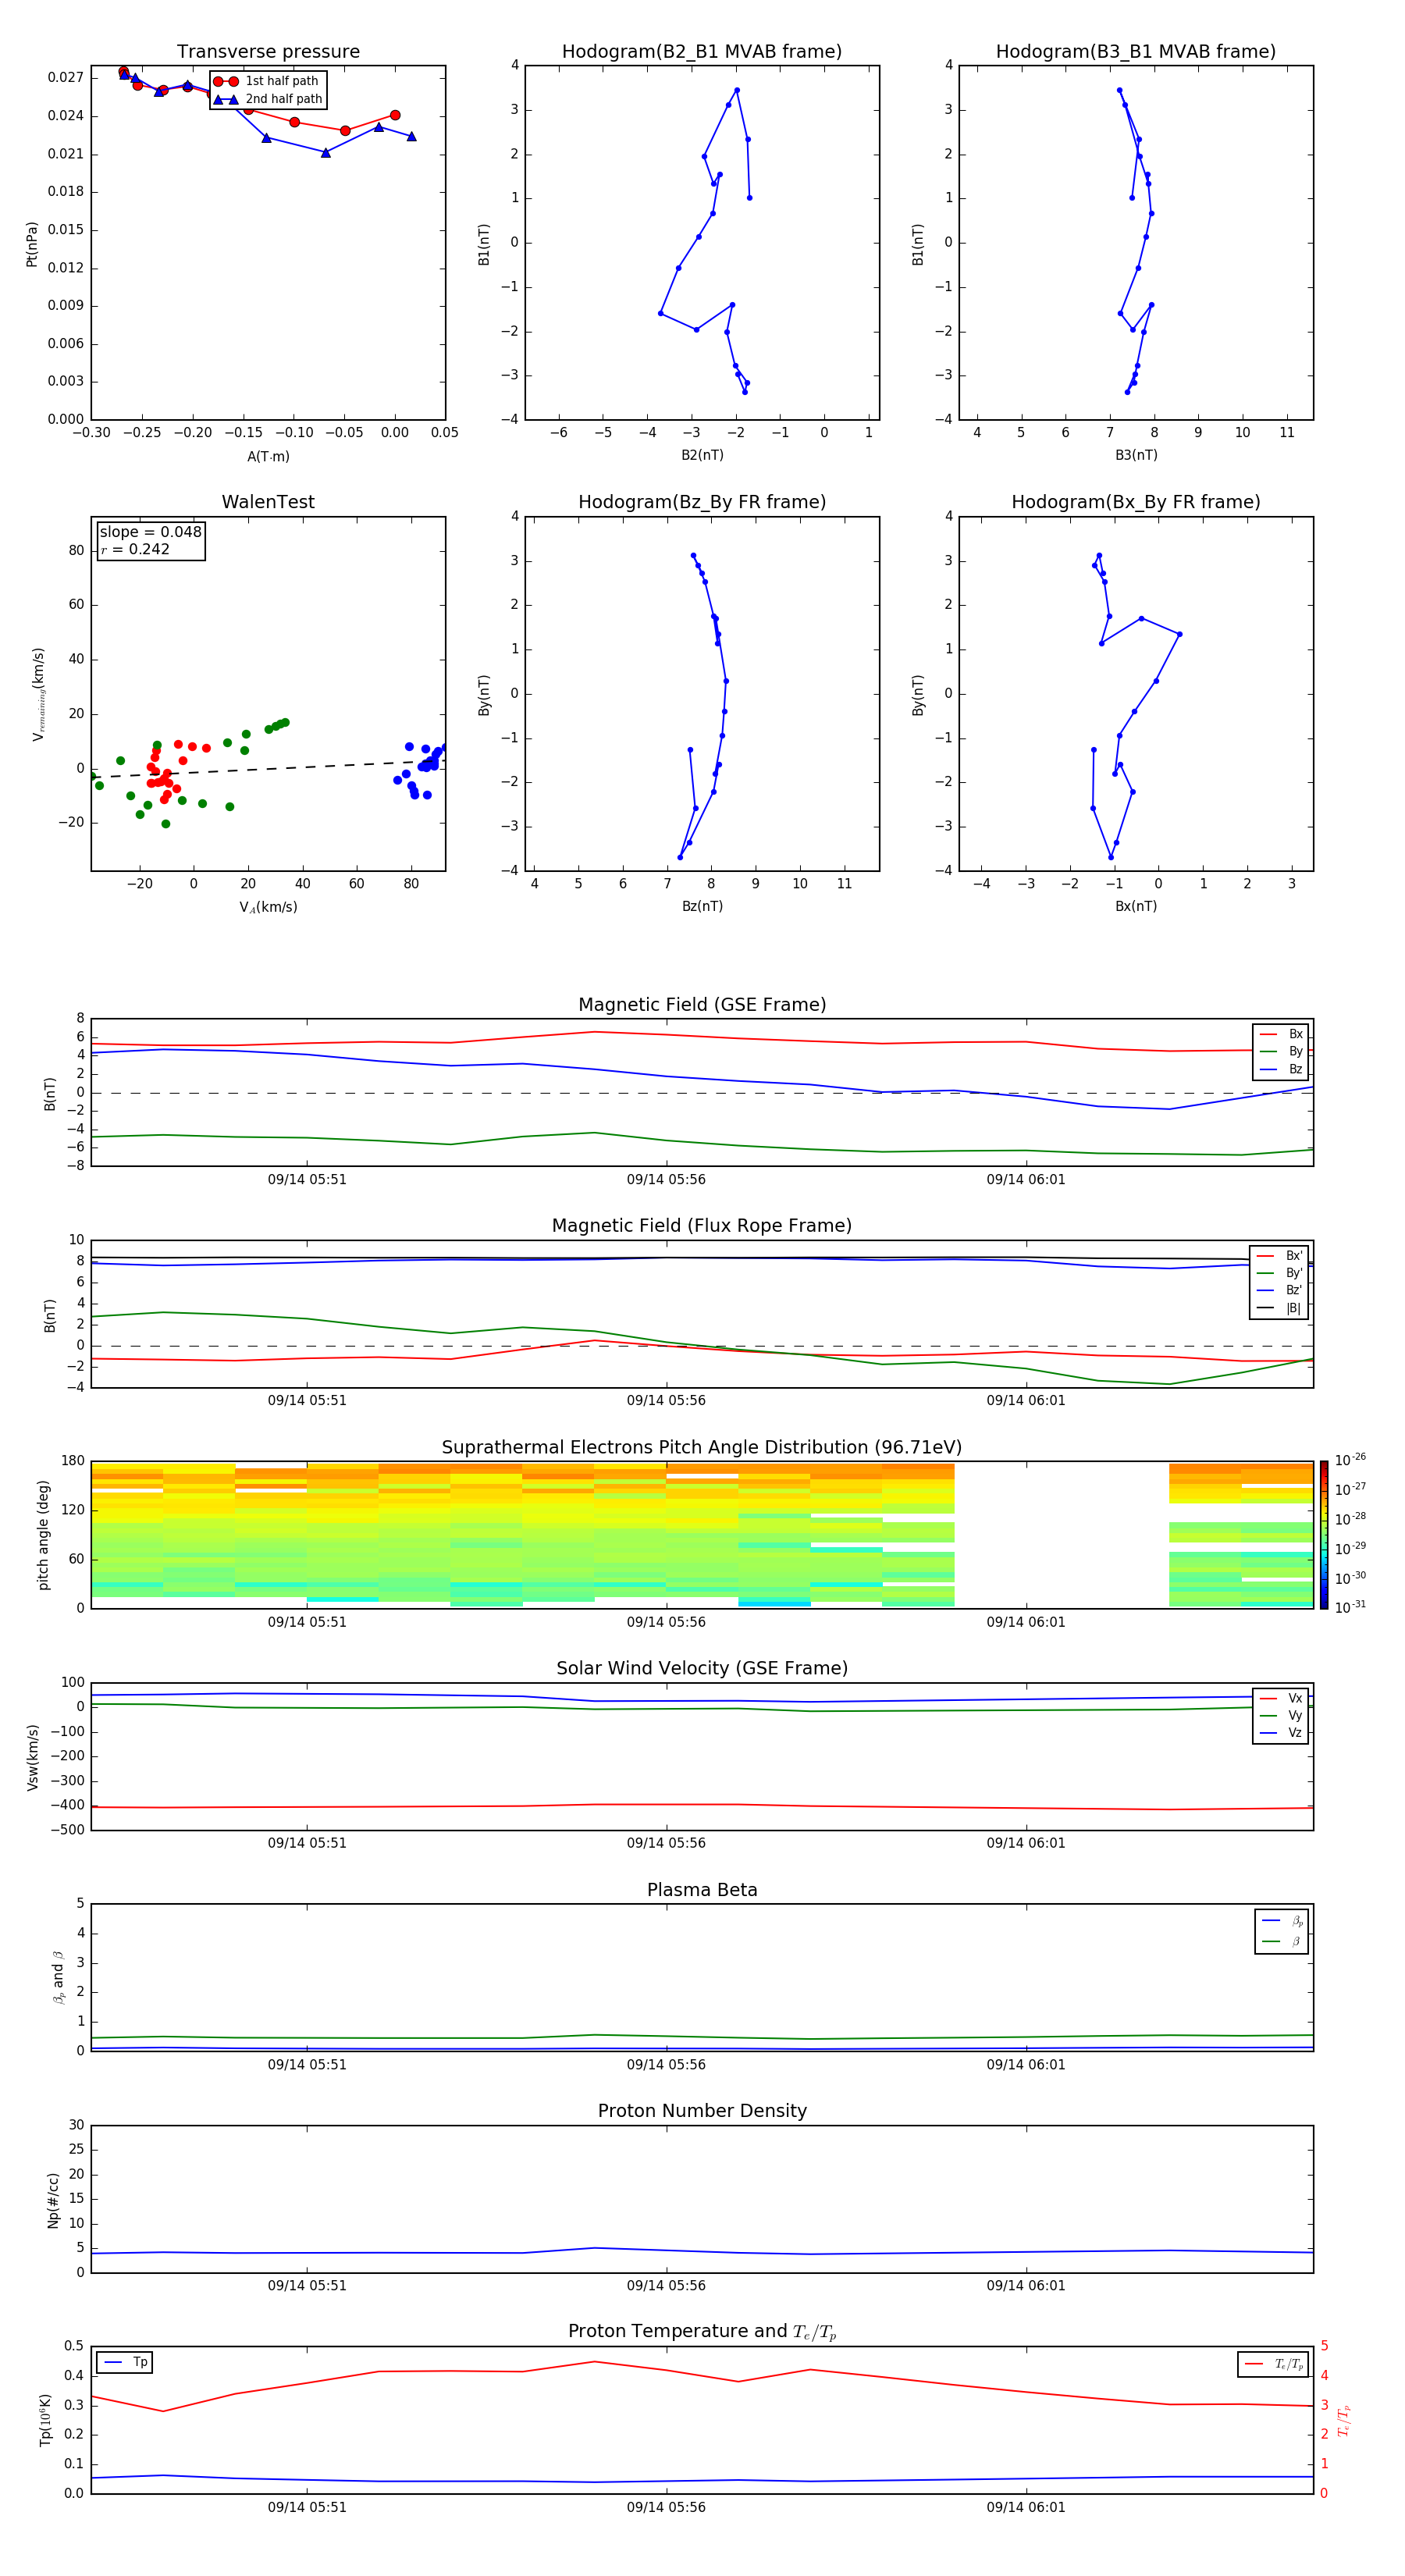Select the 'Plasma Beta' panel title
The width and height of the screenshot is (1405, 2576).
coord(702,1890)
